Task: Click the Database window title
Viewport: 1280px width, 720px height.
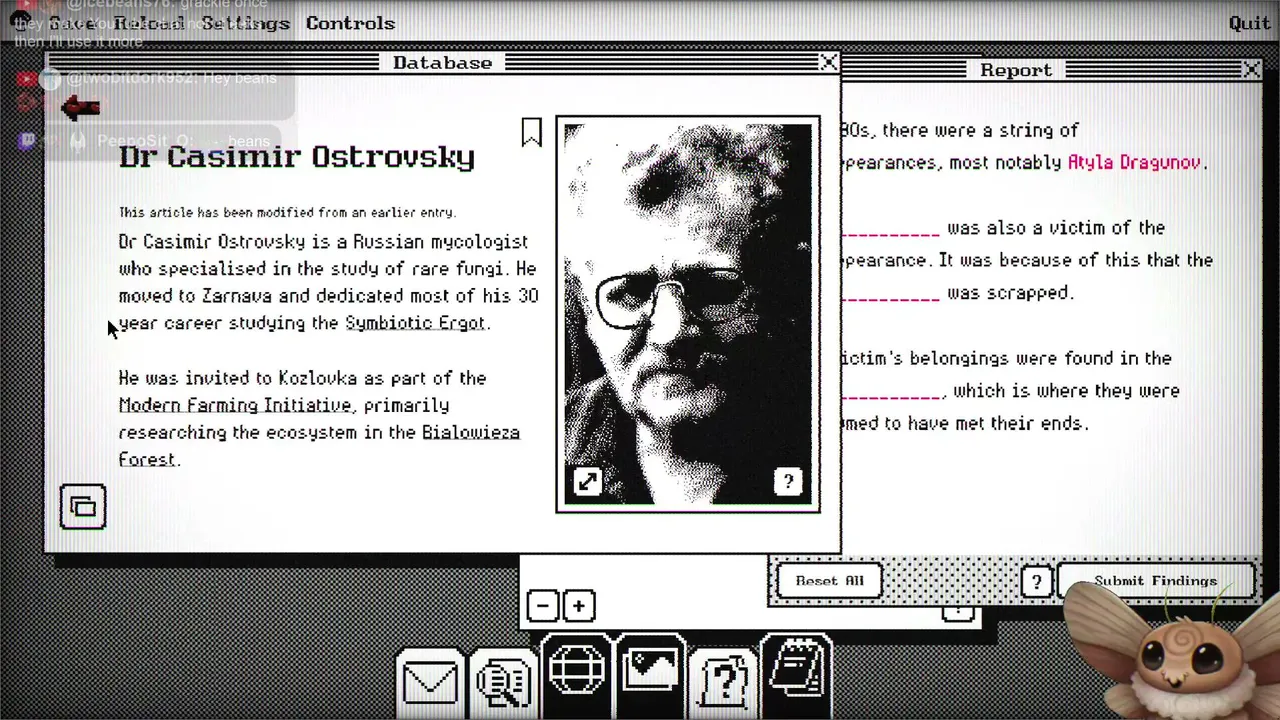Action: (442, 63)
